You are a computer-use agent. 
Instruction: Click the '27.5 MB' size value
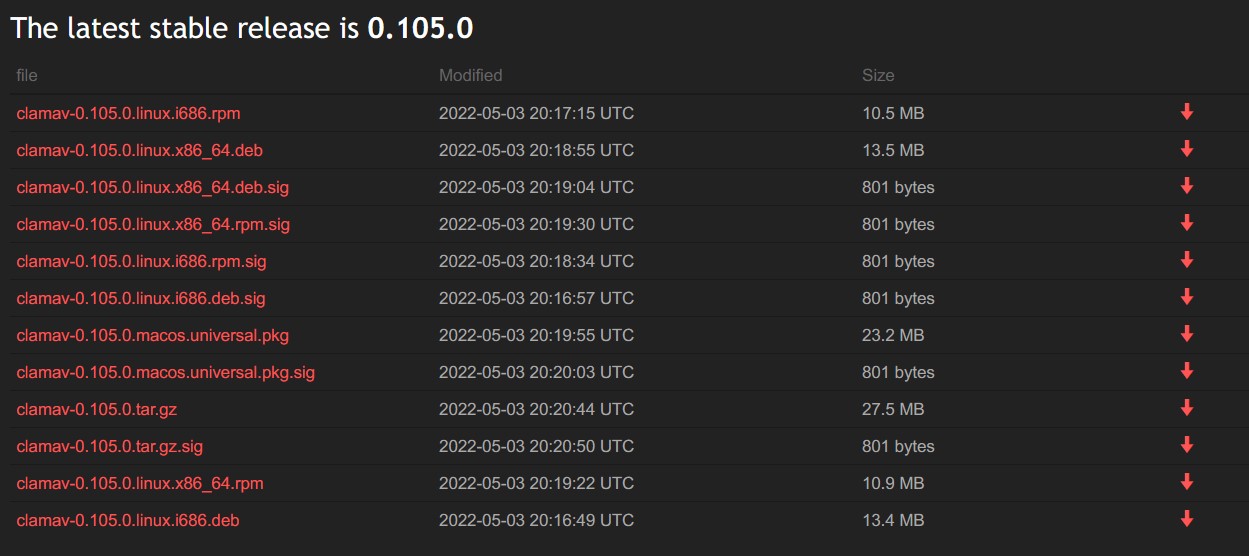[893, 409]
